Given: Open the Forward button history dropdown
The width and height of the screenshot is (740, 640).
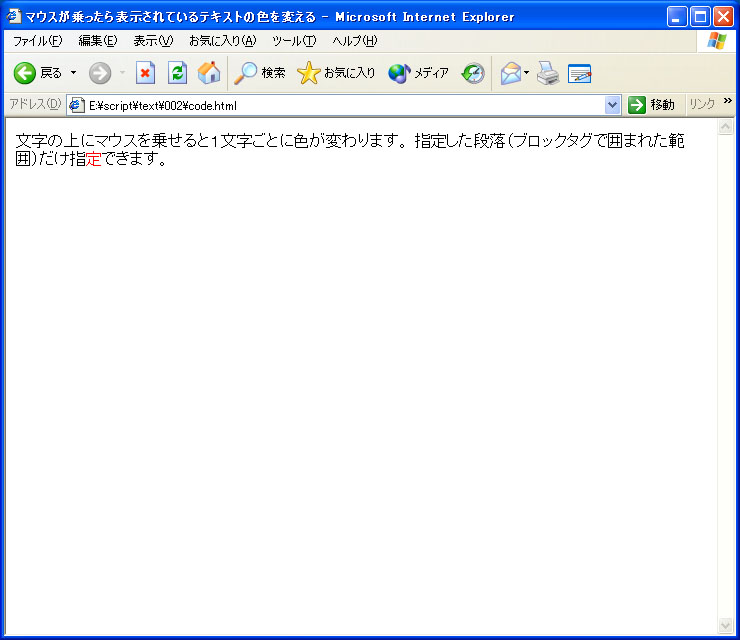Looking at the screenshot, I should [123, 73].
